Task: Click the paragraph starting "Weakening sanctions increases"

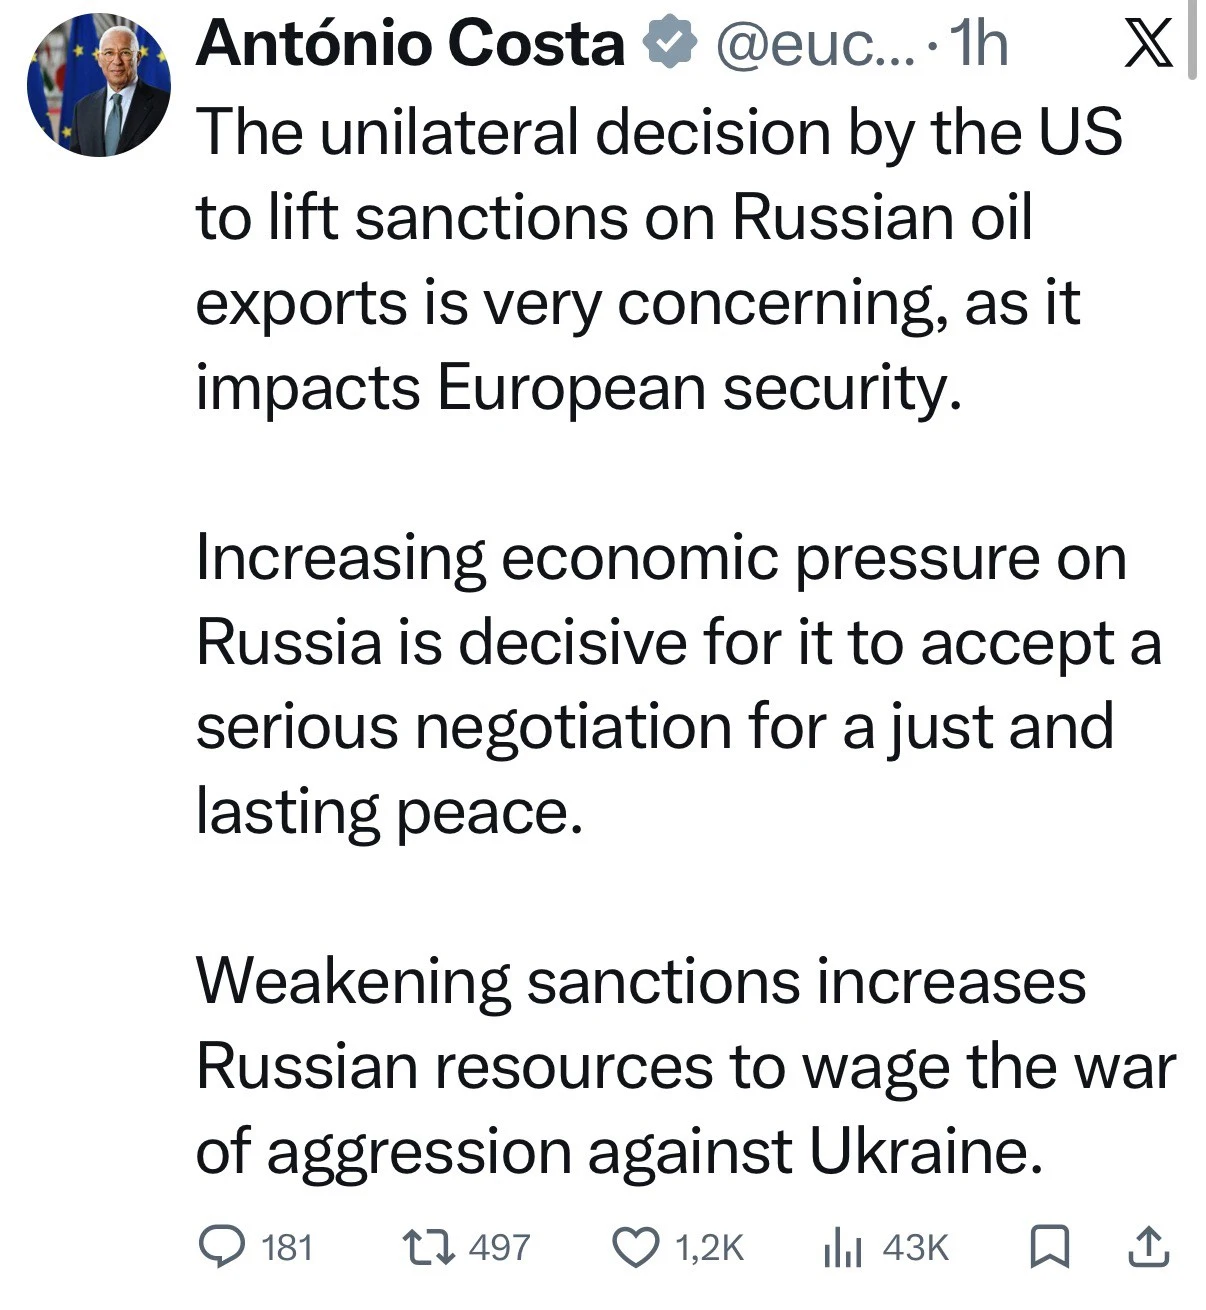Action: pyautogui.click(x=680, y=1065)
